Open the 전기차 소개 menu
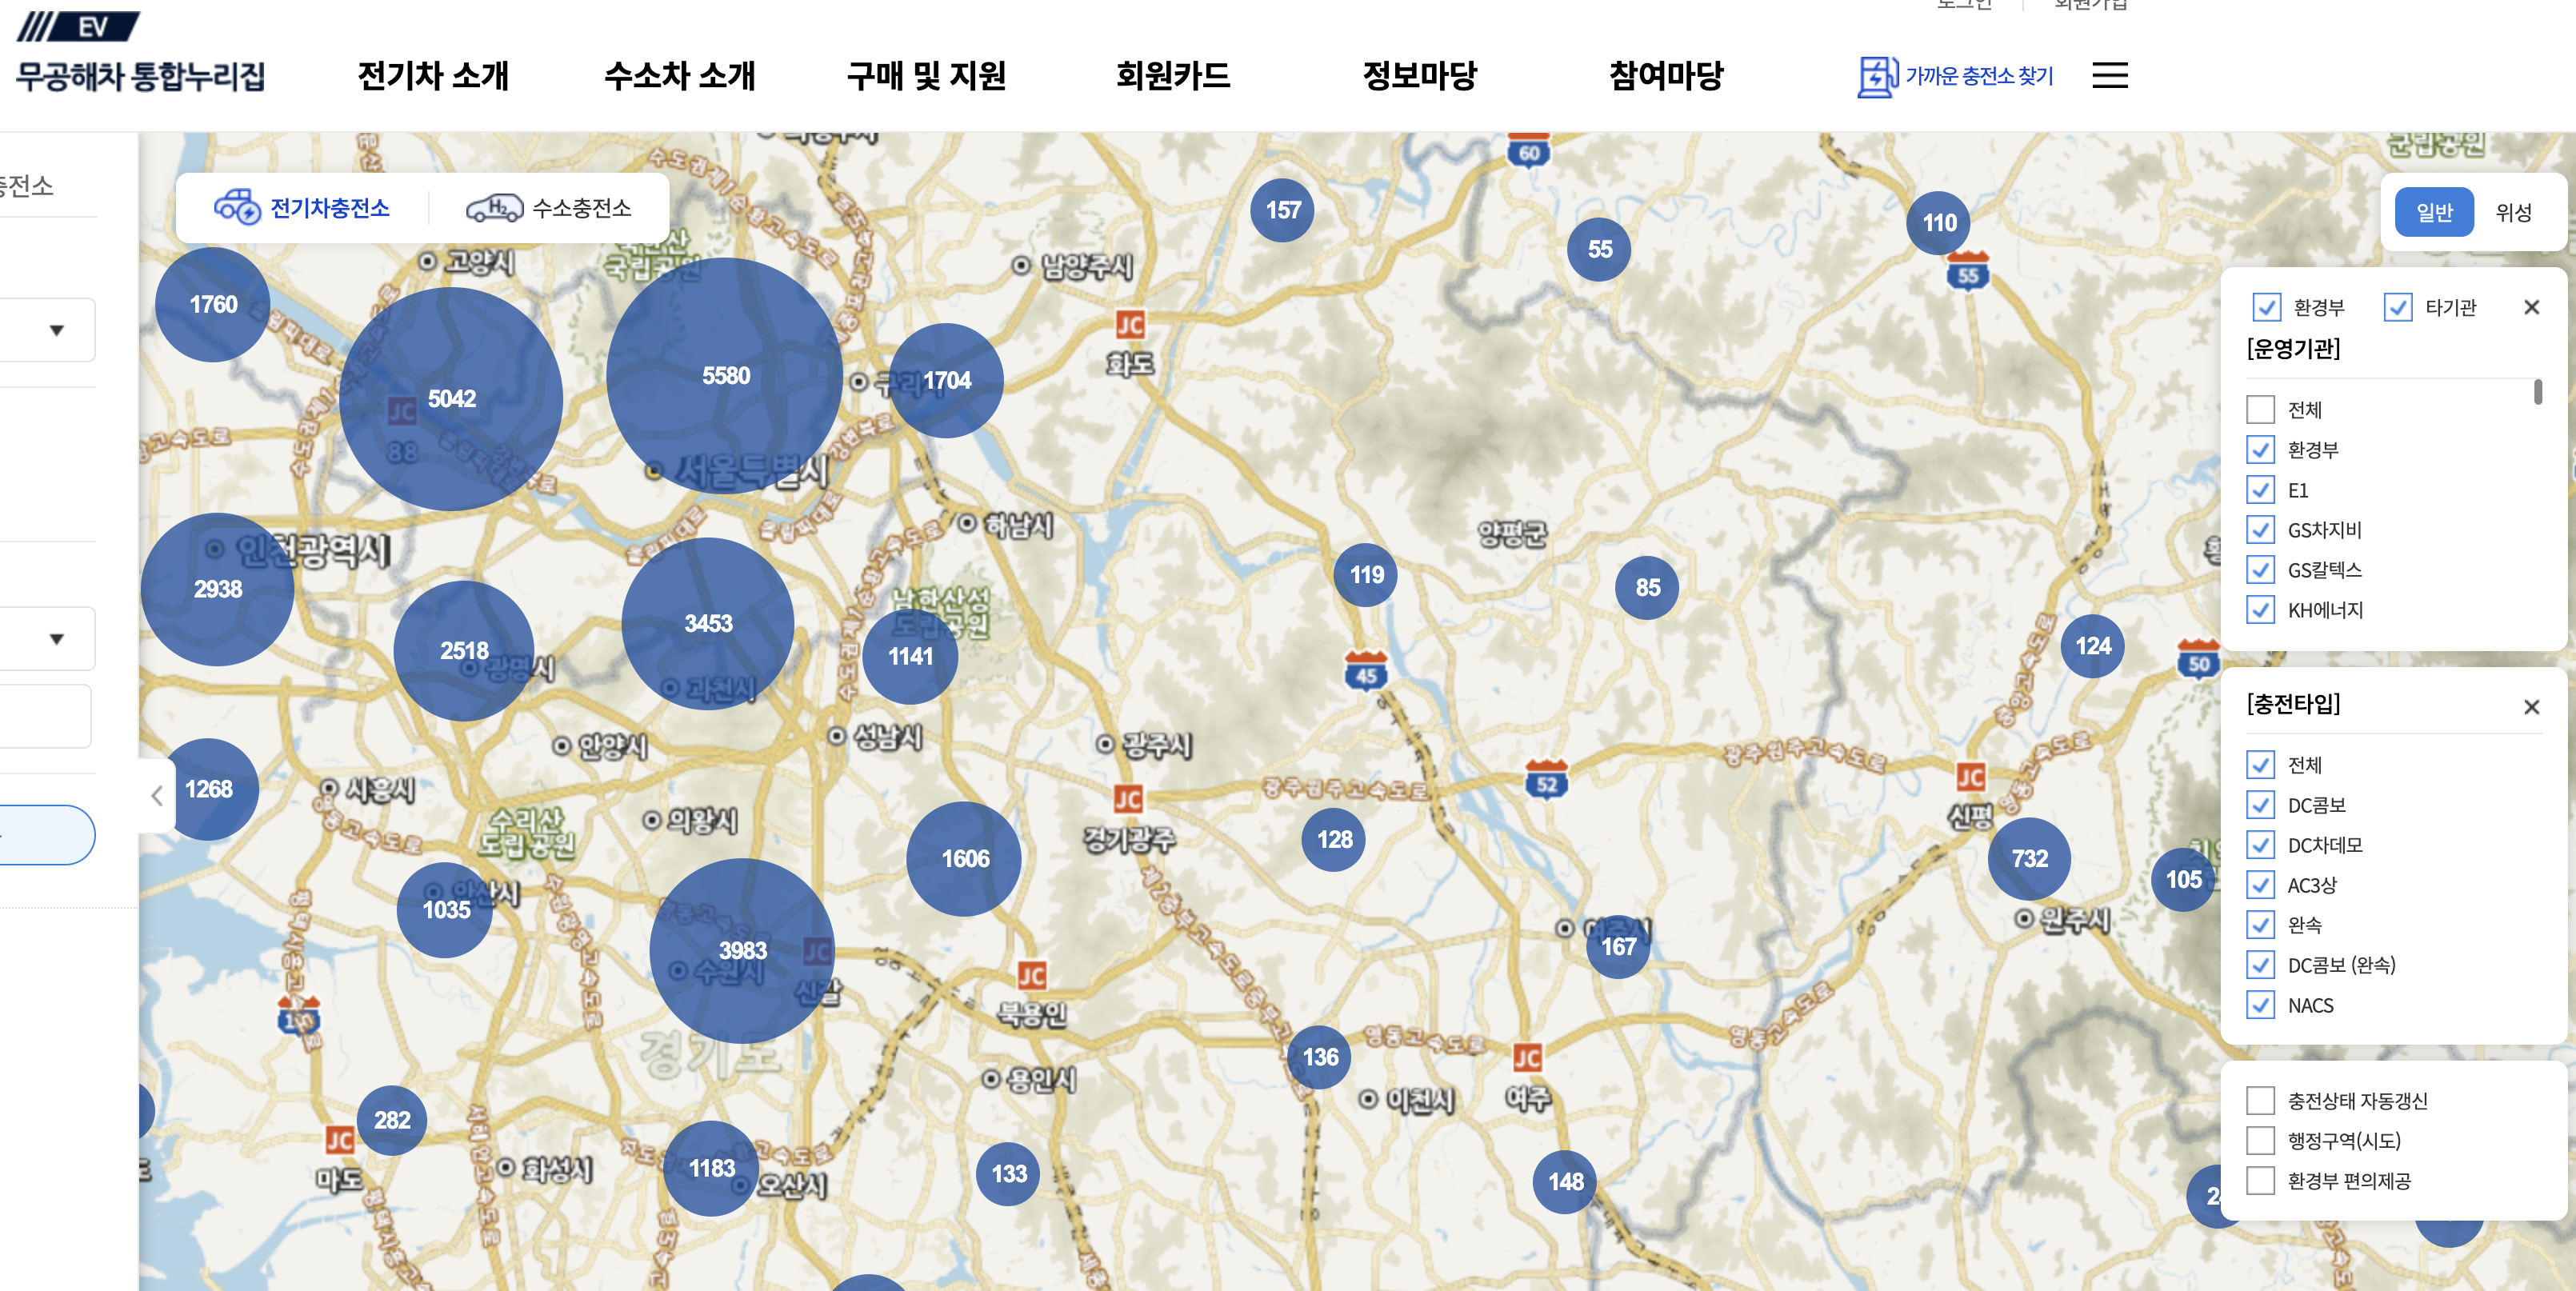Image resolution: width=2576 pixels, height=1291 pixels. (433, 76)
